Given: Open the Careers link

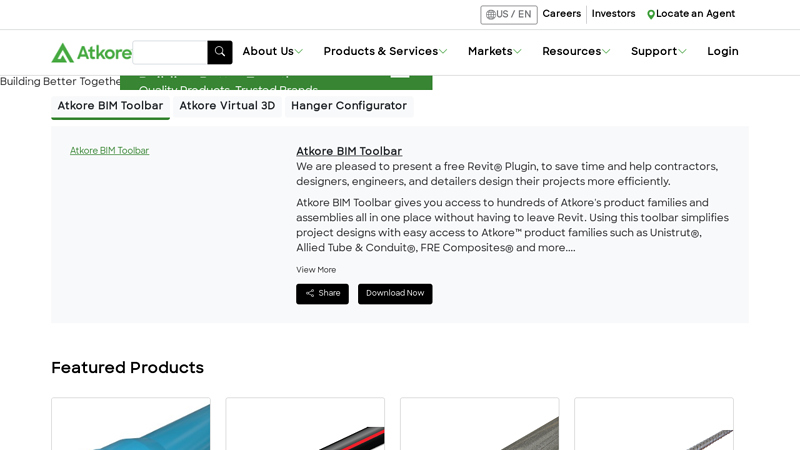Looking at the screenshot, I should click(x=561, y=14).
